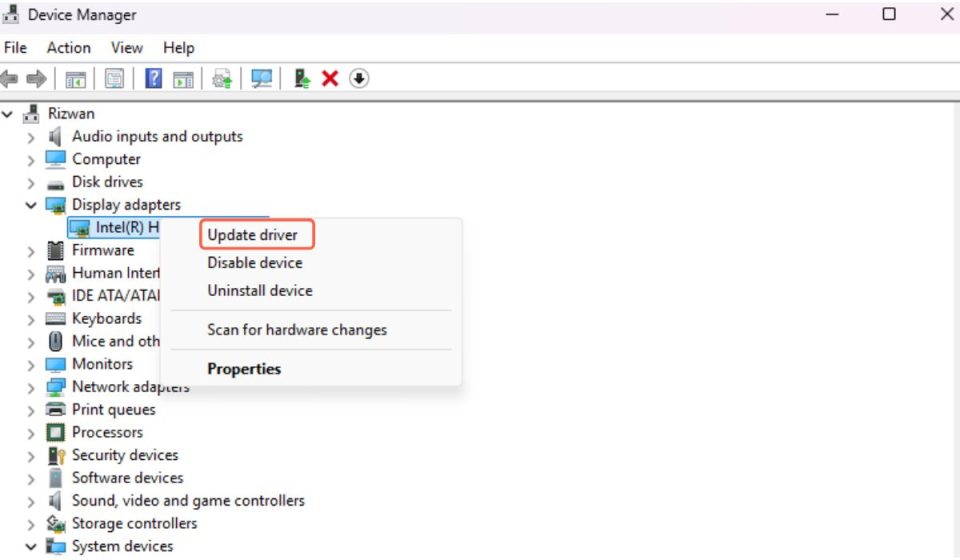Click the Keyboards icon
Image resolution: width=960 pixels, height=560 pixels.
tap(55, 319)
